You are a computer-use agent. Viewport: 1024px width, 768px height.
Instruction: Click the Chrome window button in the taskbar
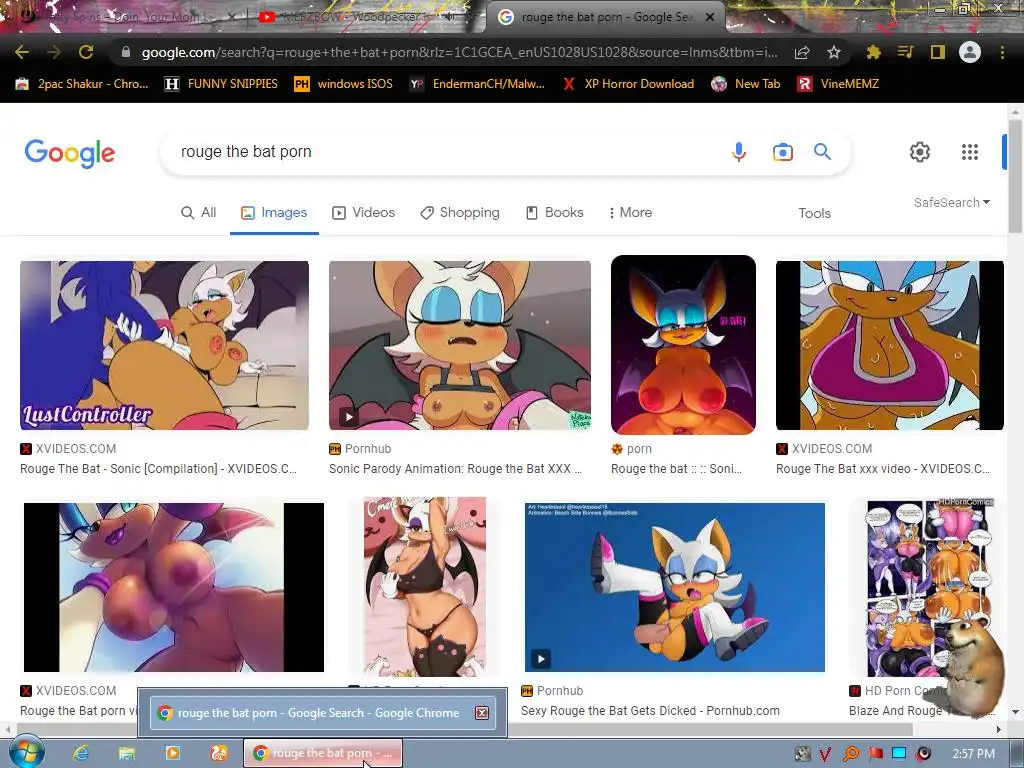click(323, 753)
